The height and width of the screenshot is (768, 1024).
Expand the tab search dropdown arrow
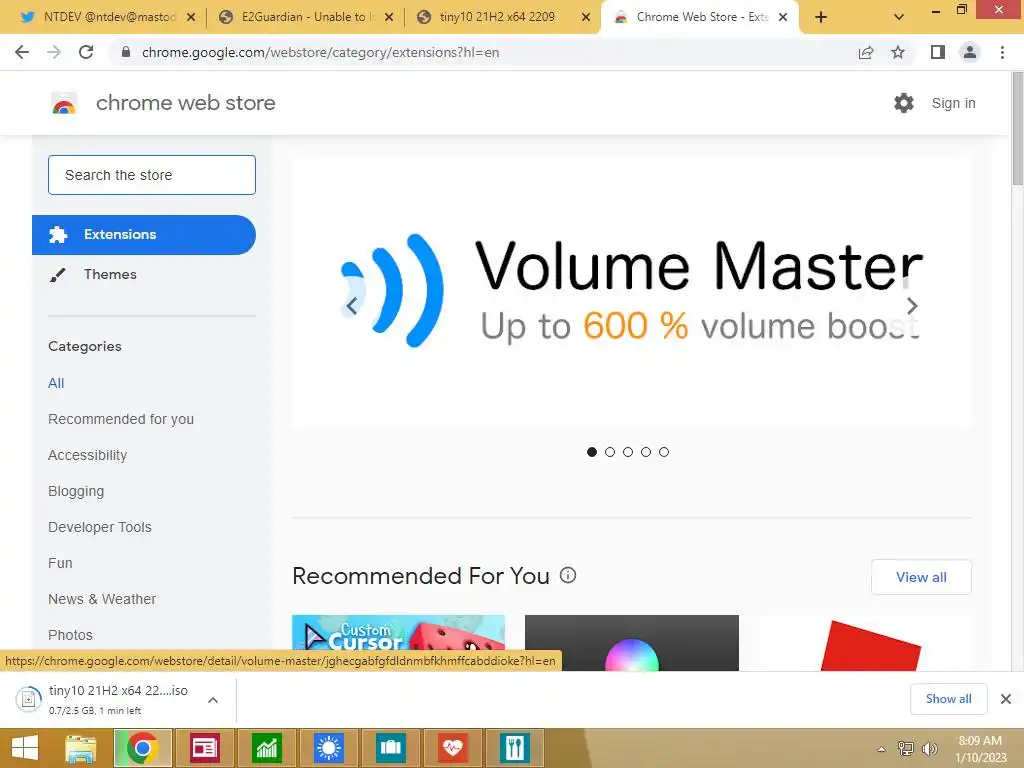[x=899, y=17]
